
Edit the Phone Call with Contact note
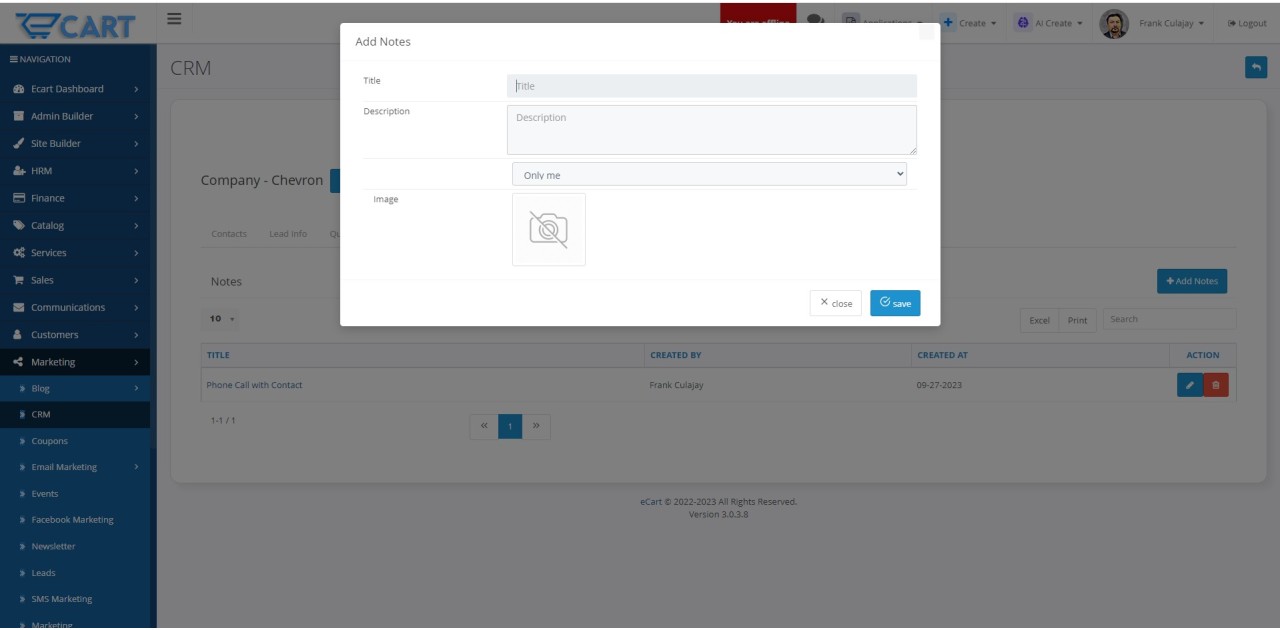coord(1190,385)
